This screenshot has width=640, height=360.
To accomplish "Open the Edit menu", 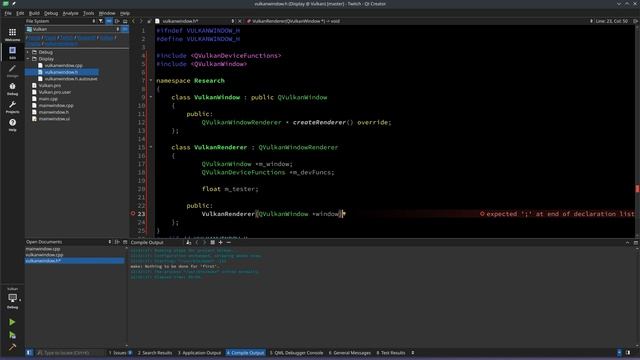I will [x=20, y=13].
